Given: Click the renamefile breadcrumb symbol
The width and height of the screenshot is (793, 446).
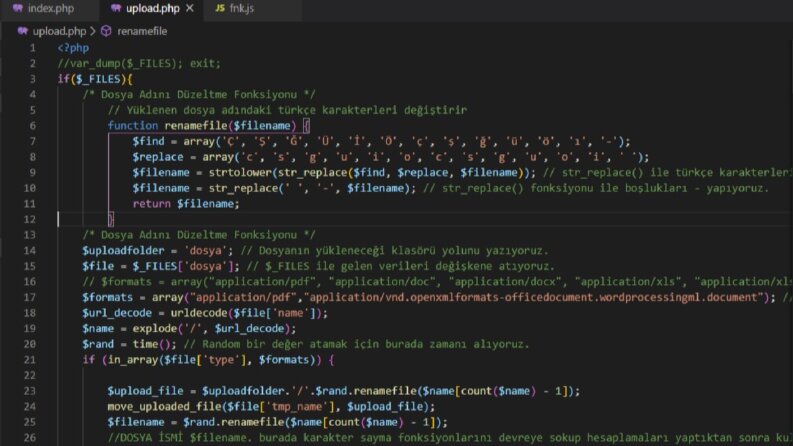Looking at the screenshot, I should 142,31.
